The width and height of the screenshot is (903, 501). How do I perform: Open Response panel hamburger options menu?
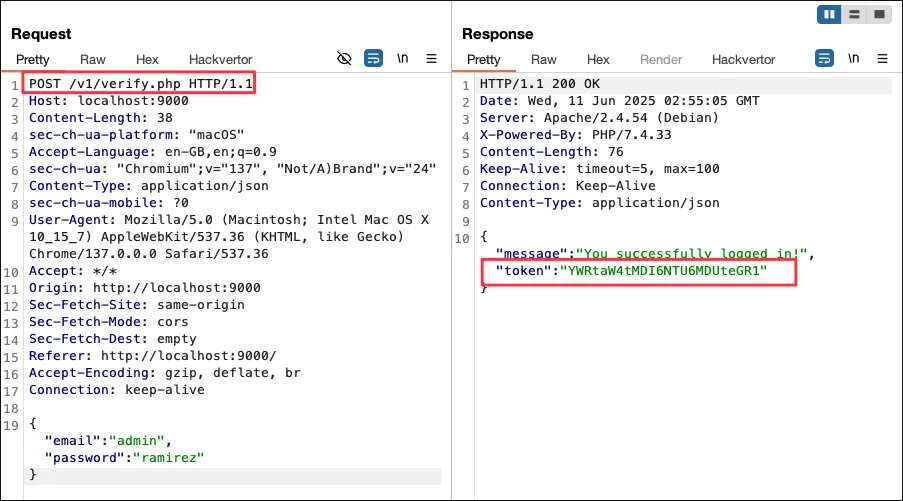880,59
